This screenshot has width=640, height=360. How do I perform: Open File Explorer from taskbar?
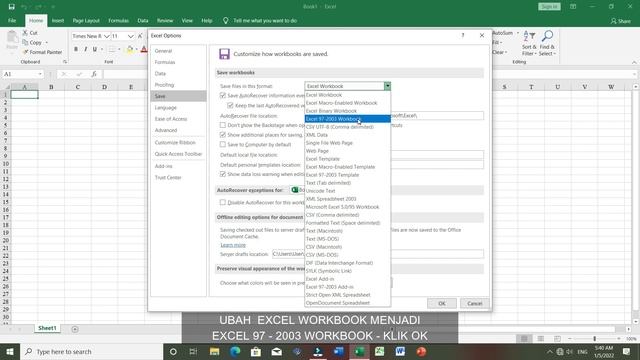pyautogui.click(x=214, y=351)
